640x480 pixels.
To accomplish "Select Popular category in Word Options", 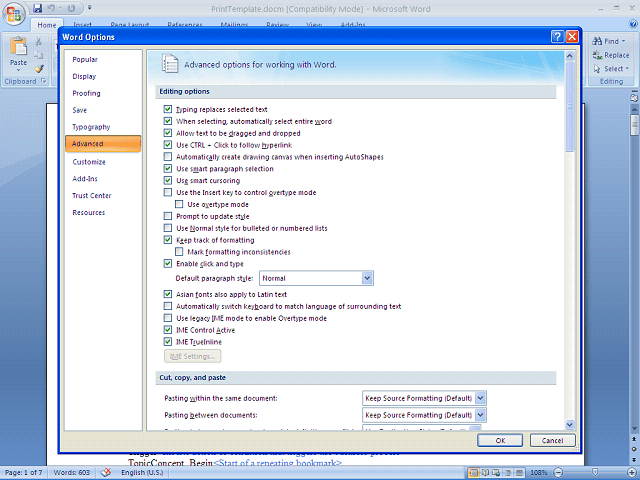I will click(103, 60).
